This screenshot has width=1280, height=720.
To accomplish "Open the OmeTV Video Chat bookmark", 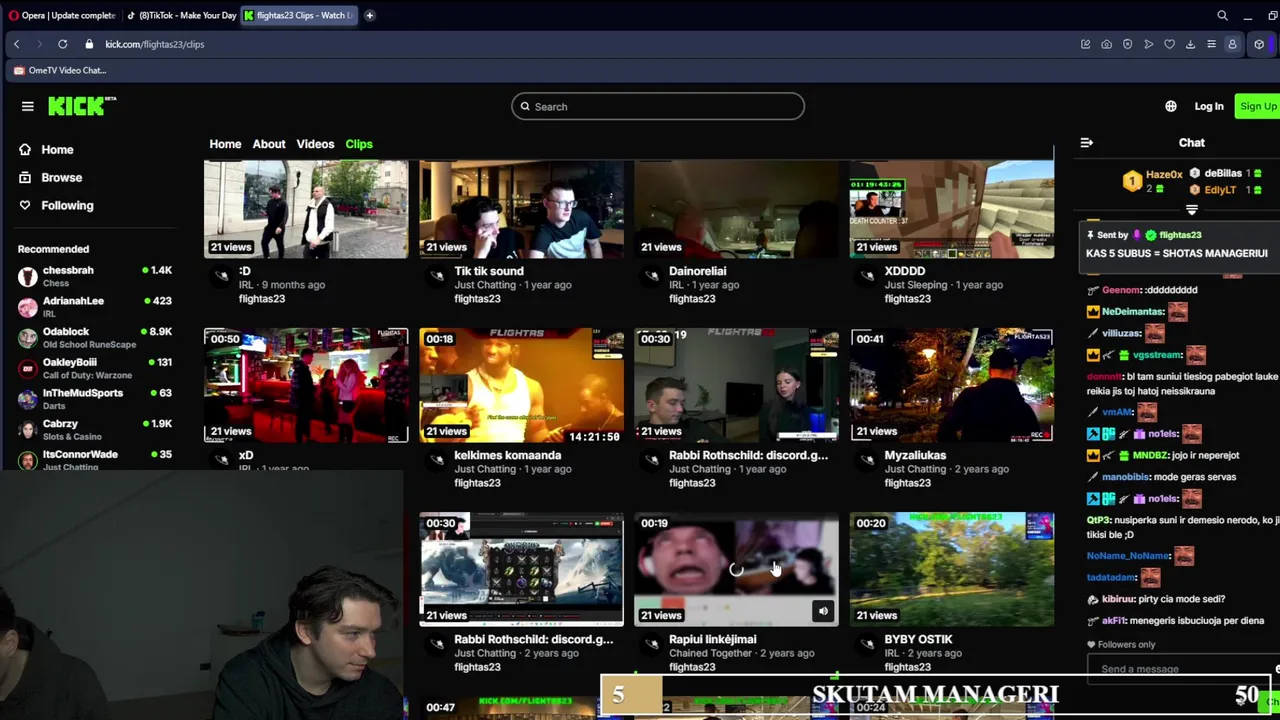I will pos(60,70).
